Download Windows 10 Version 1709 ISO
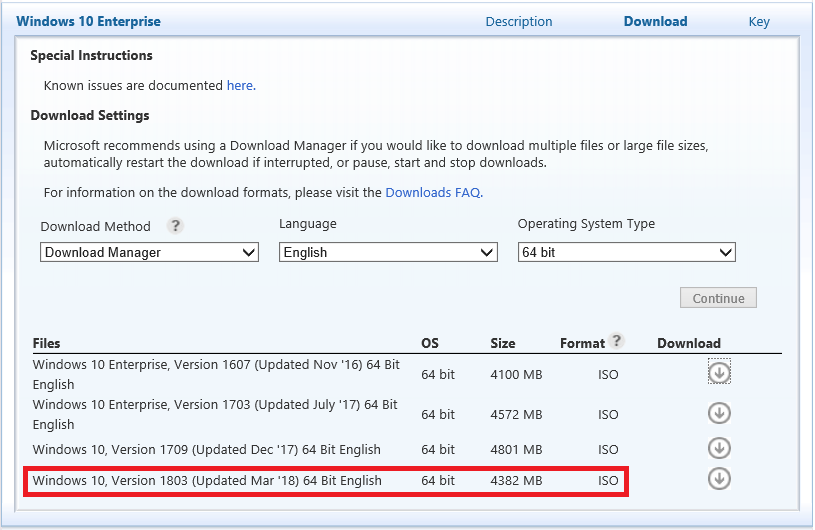The image size is (815, 530). pos(719,448)
